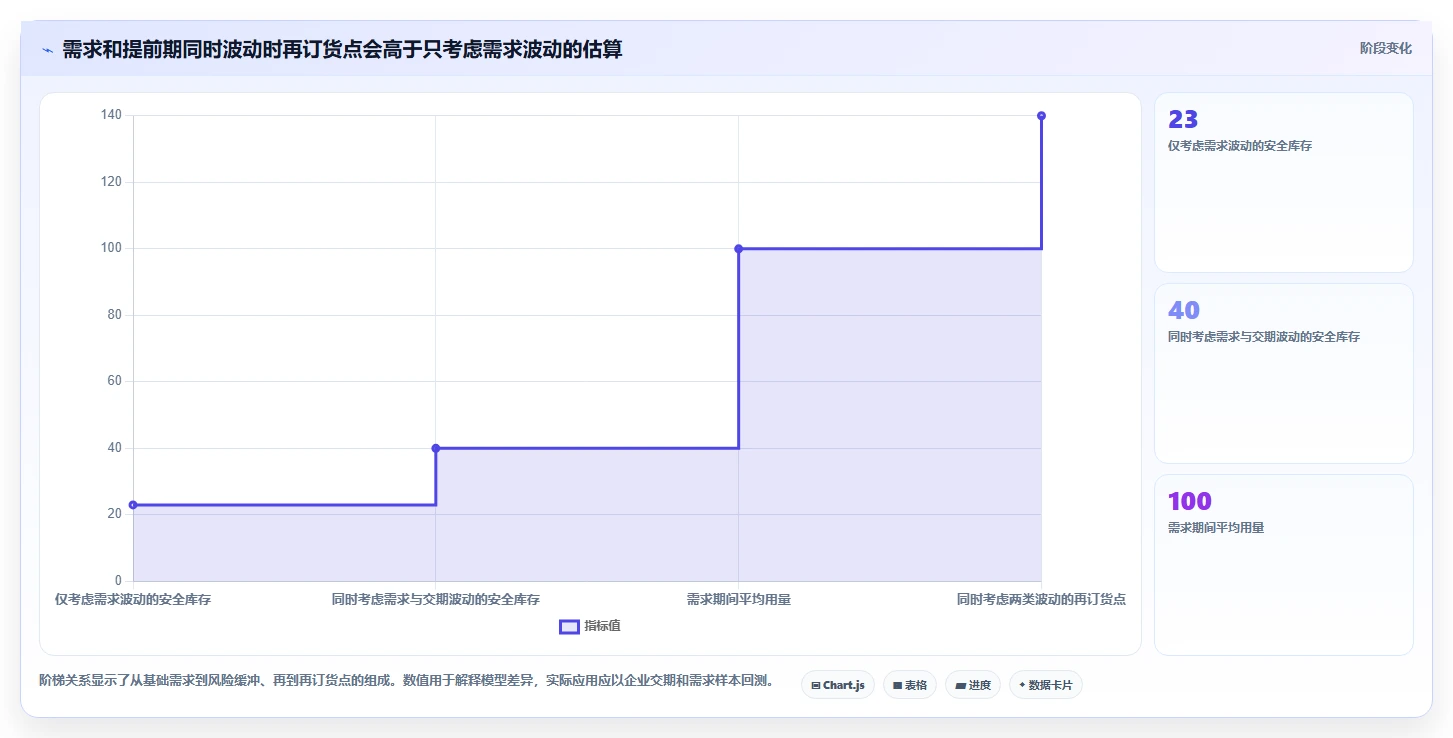
Task: Click card caption 仅考虑需求波动的安全库存
Action: tap(1240, 146)
